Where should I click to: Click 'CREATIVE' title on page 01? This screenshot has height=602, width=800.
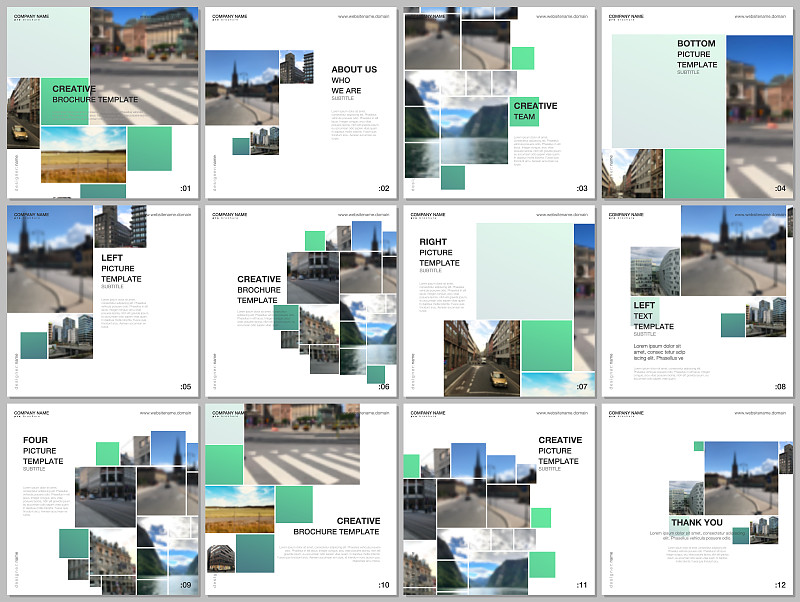(x=74, y=89)
